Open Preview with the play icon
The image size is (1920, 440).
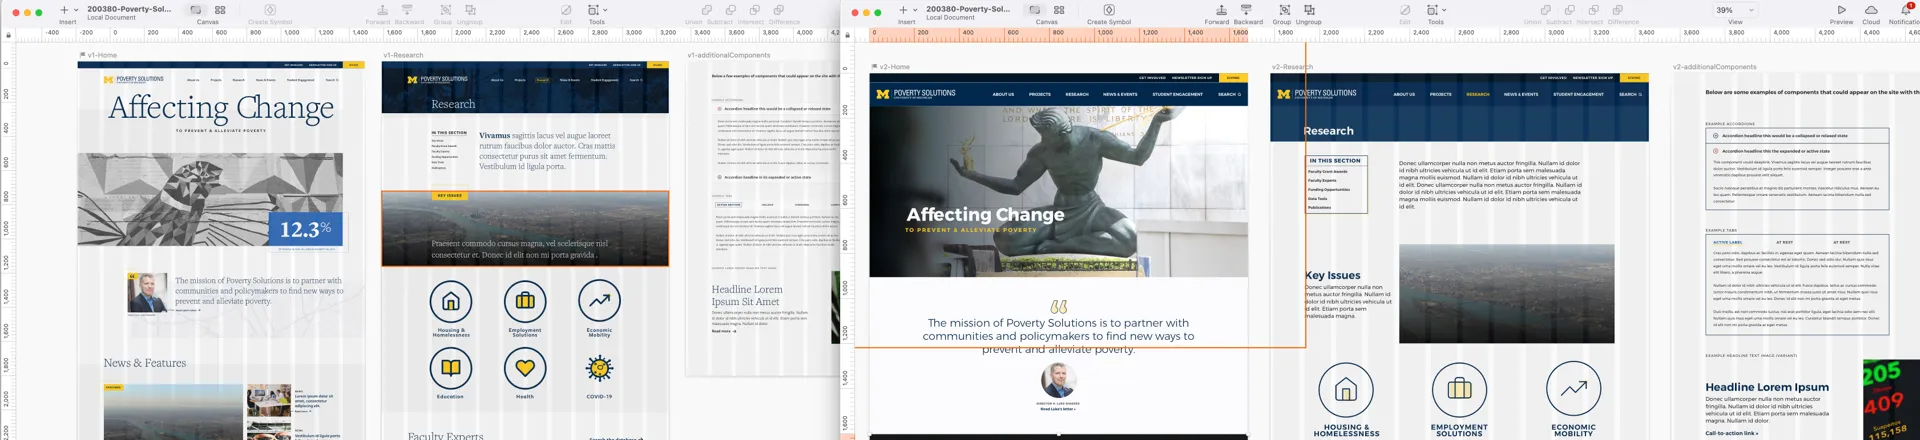tap(1841, 10)
